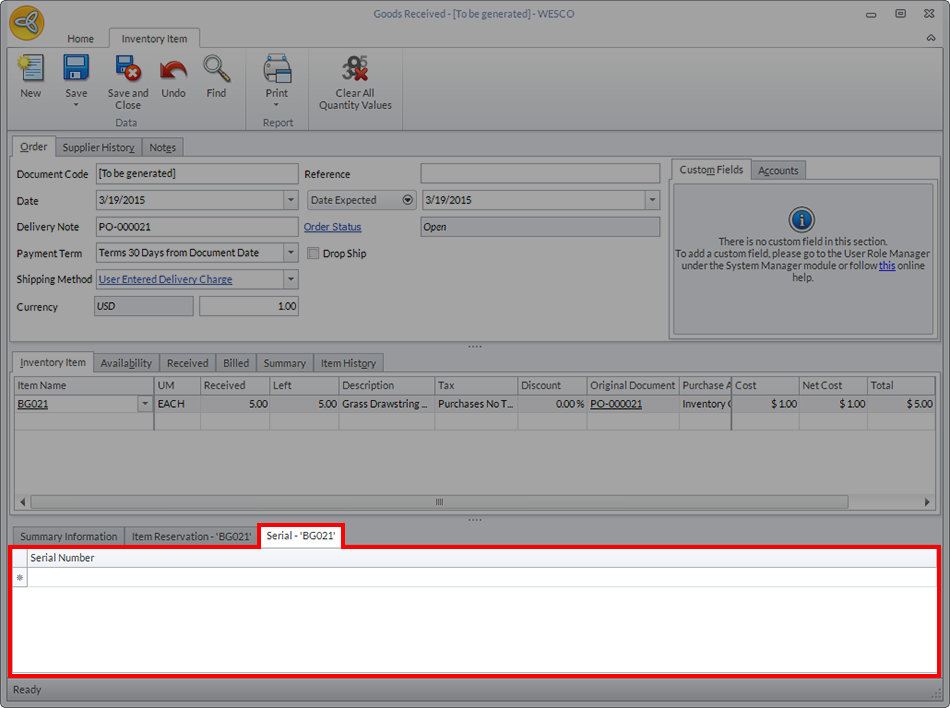The height and width of the screenshot is (708, 950).
Task: Click the empty Serial Number entry row
Action: coord(480,577)
